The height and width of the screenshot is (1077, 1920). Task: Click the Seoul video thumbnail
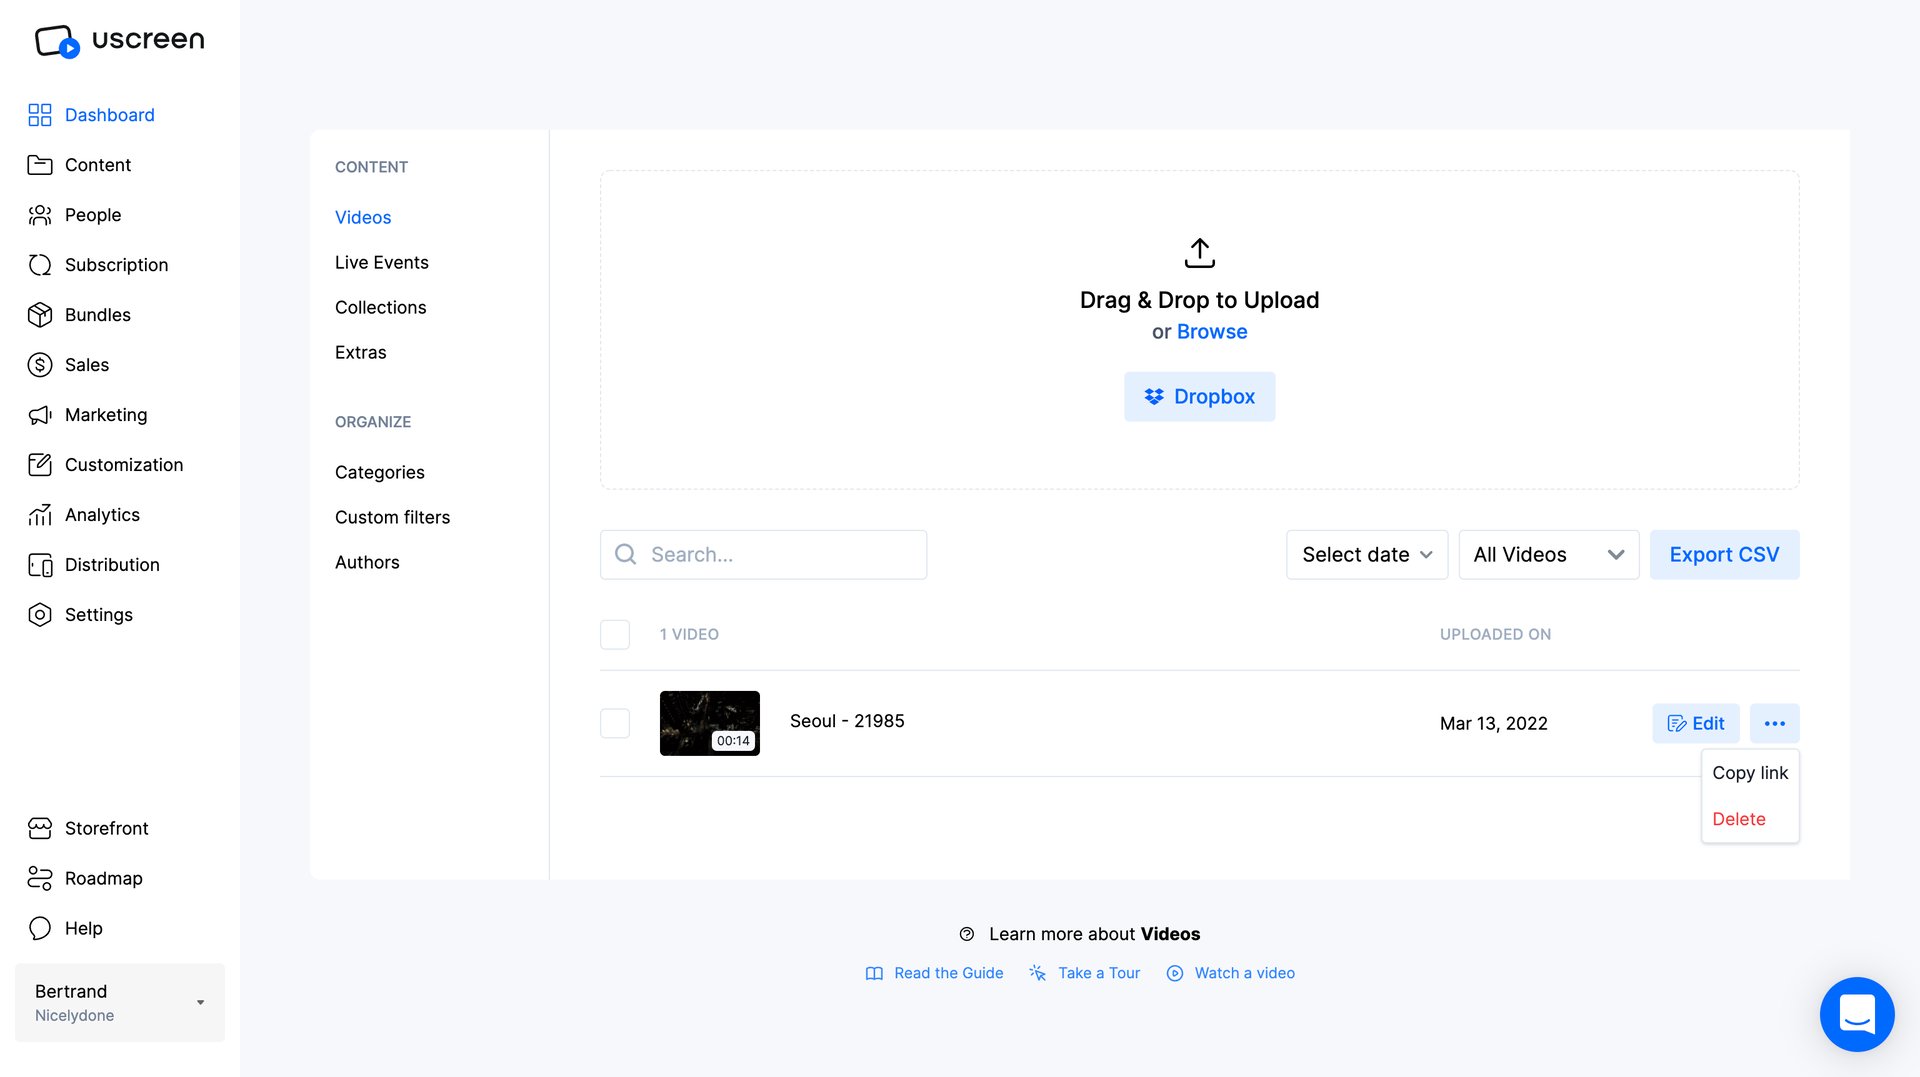(x=710, y=722)
